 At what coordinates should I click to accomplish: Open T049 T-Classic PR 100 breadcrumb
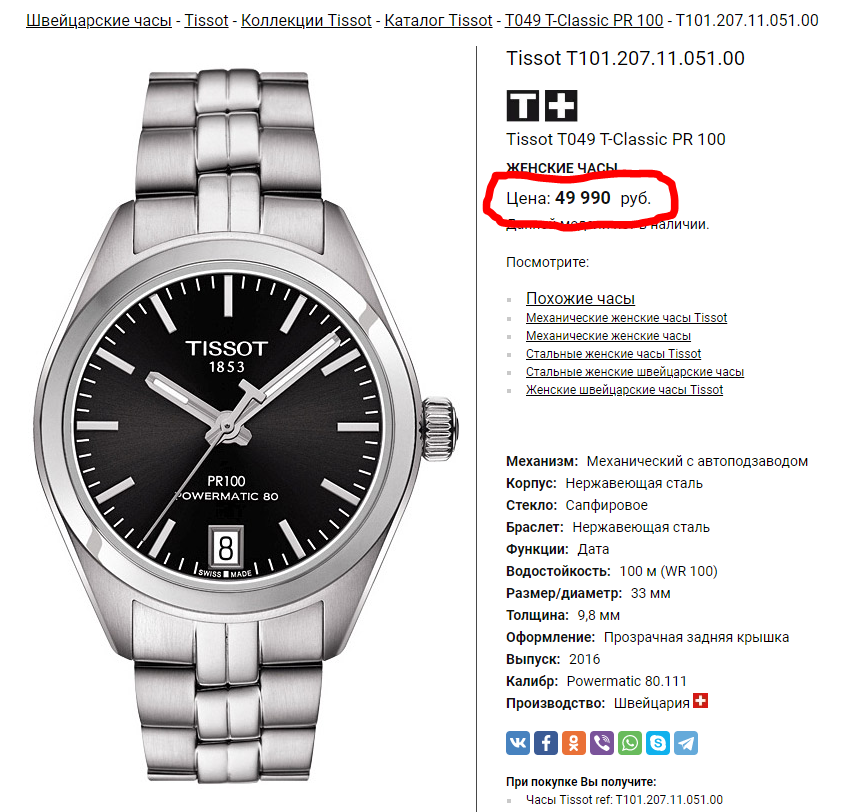(584, 21)
